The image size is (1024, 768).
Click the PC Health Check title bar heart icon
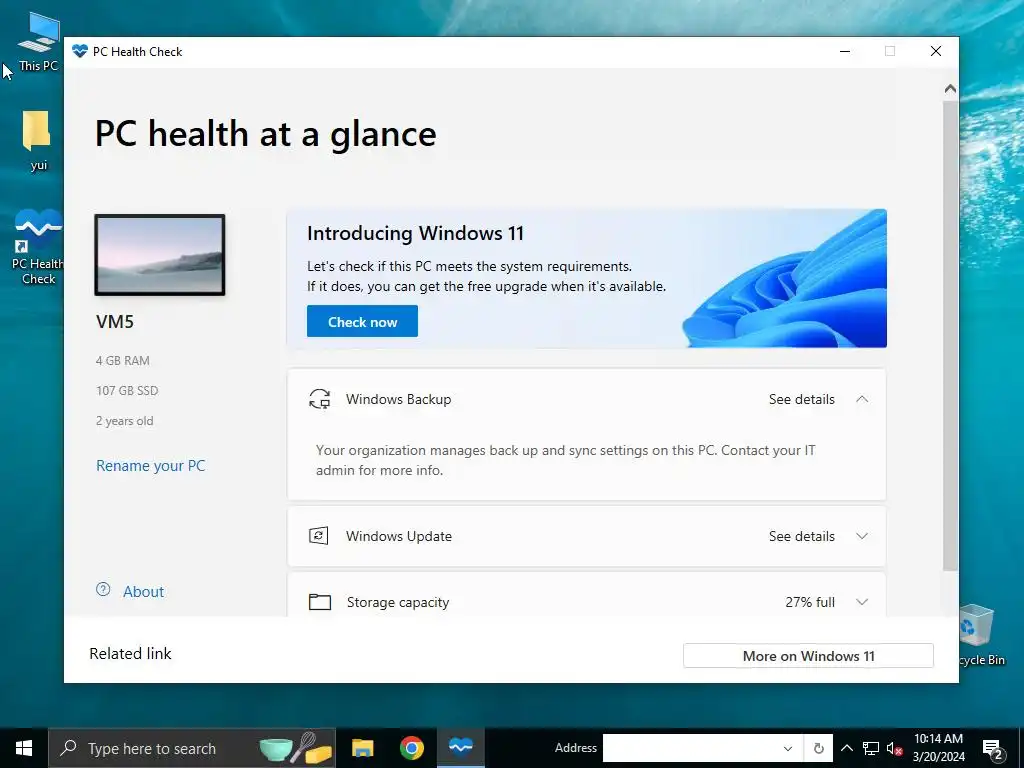coord(80,52)
